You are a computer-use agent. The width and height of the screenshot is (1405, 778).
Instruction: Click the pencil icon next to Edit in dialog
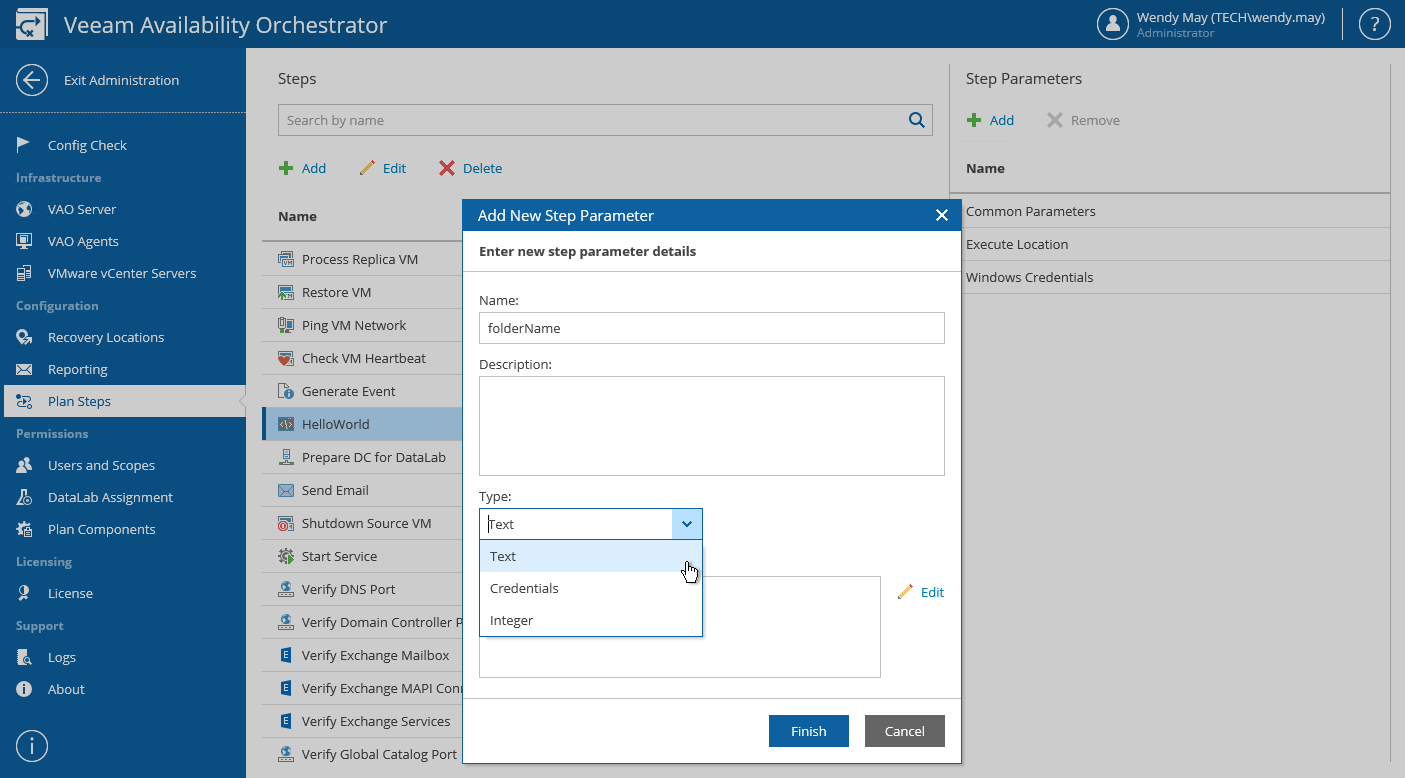(x=906, y=592)
